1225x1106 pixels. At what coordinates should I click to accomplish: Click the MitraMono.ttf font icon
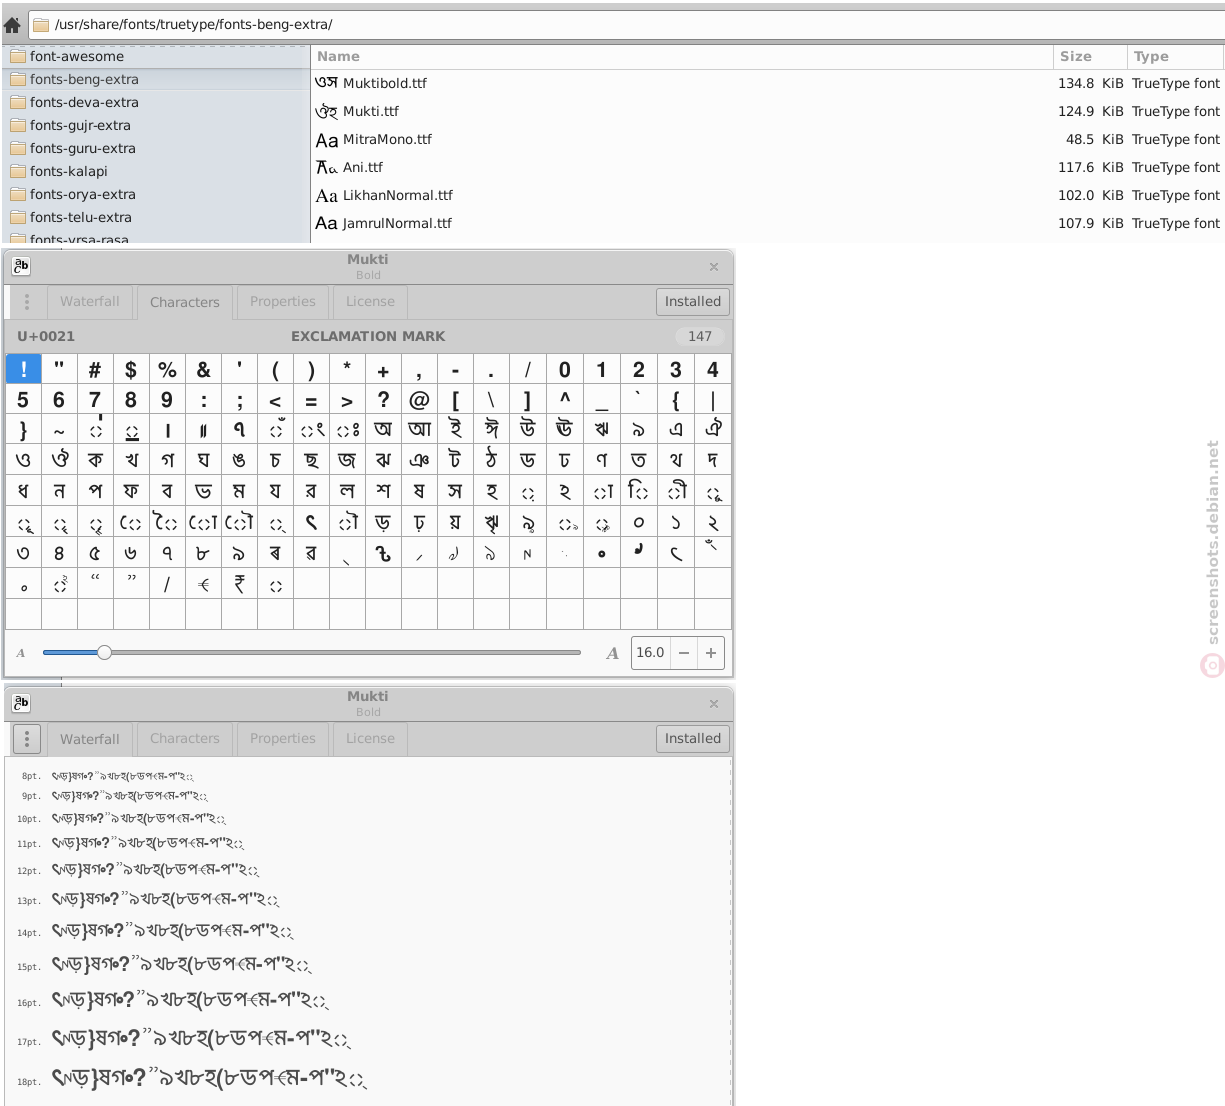pyautogui.click(x=326, y=139)
